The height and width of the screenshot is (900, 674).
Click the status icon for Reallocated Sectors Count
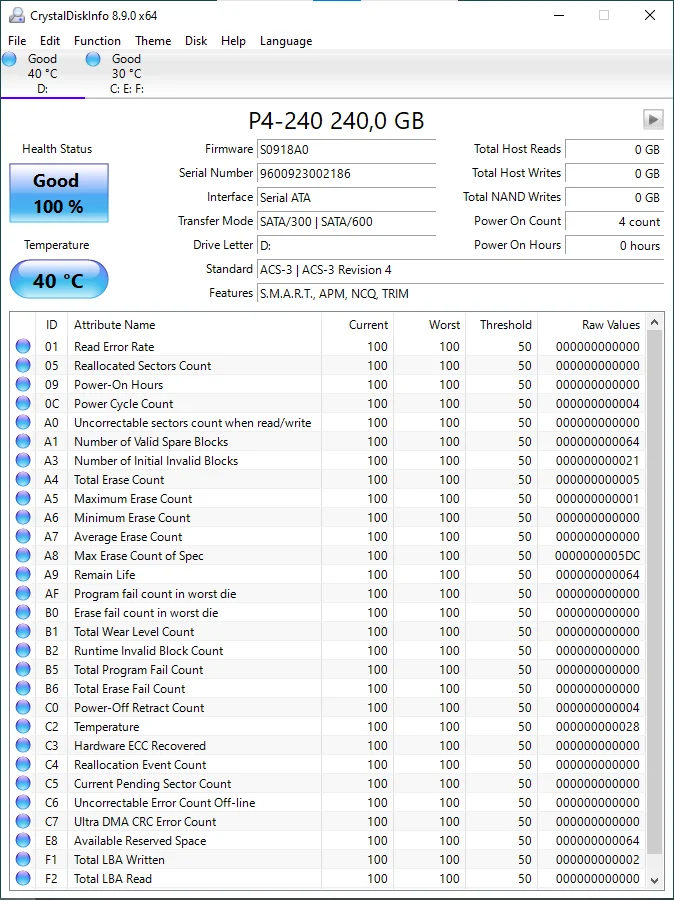pyautogui.click(x=23, y=365)
